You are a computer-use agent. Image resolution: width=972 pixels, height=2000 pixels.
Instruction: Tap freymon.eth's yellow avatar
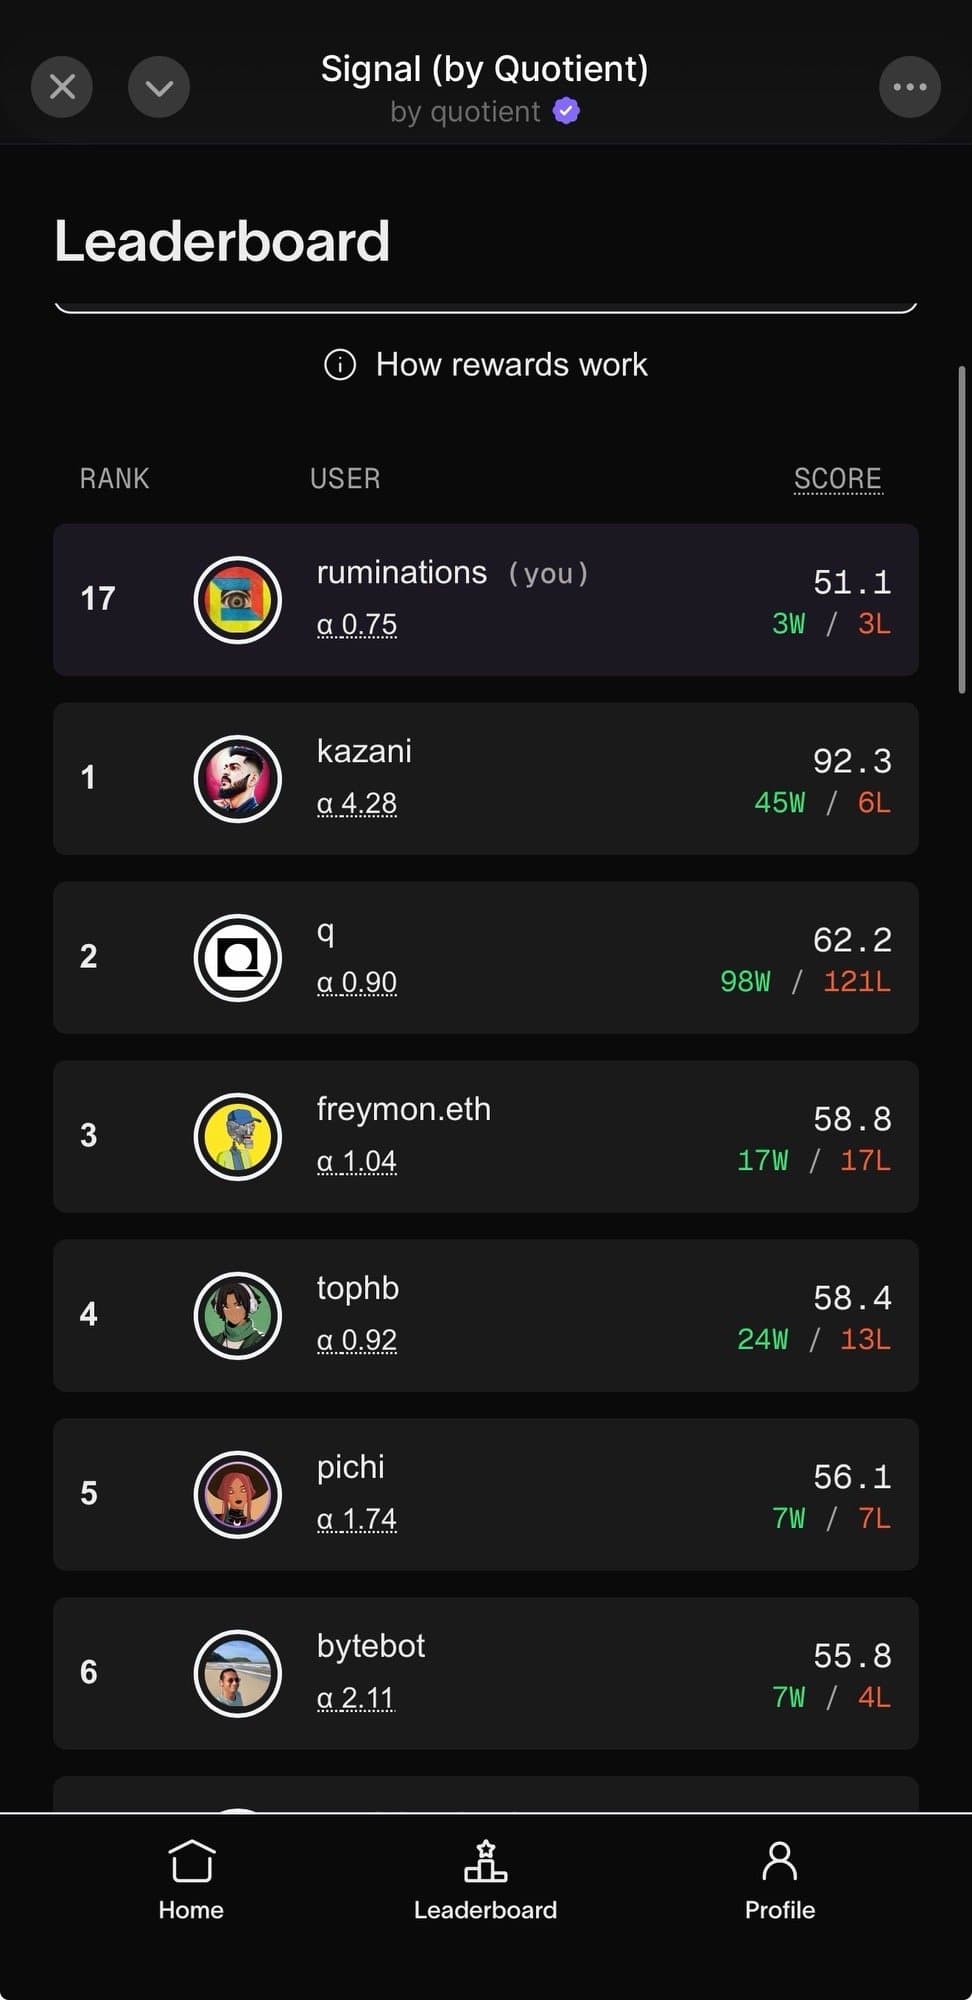pos(237,1137)
